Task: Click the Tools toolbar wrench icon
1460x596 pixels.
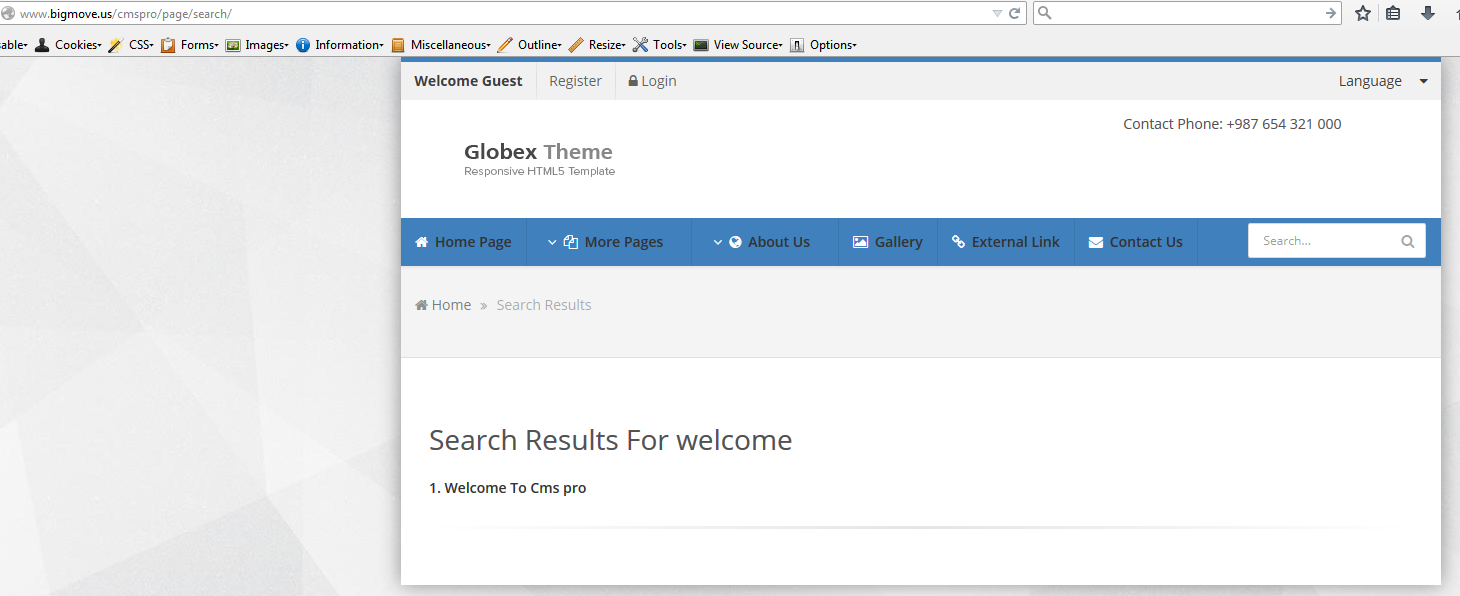Action: point(640,45)
